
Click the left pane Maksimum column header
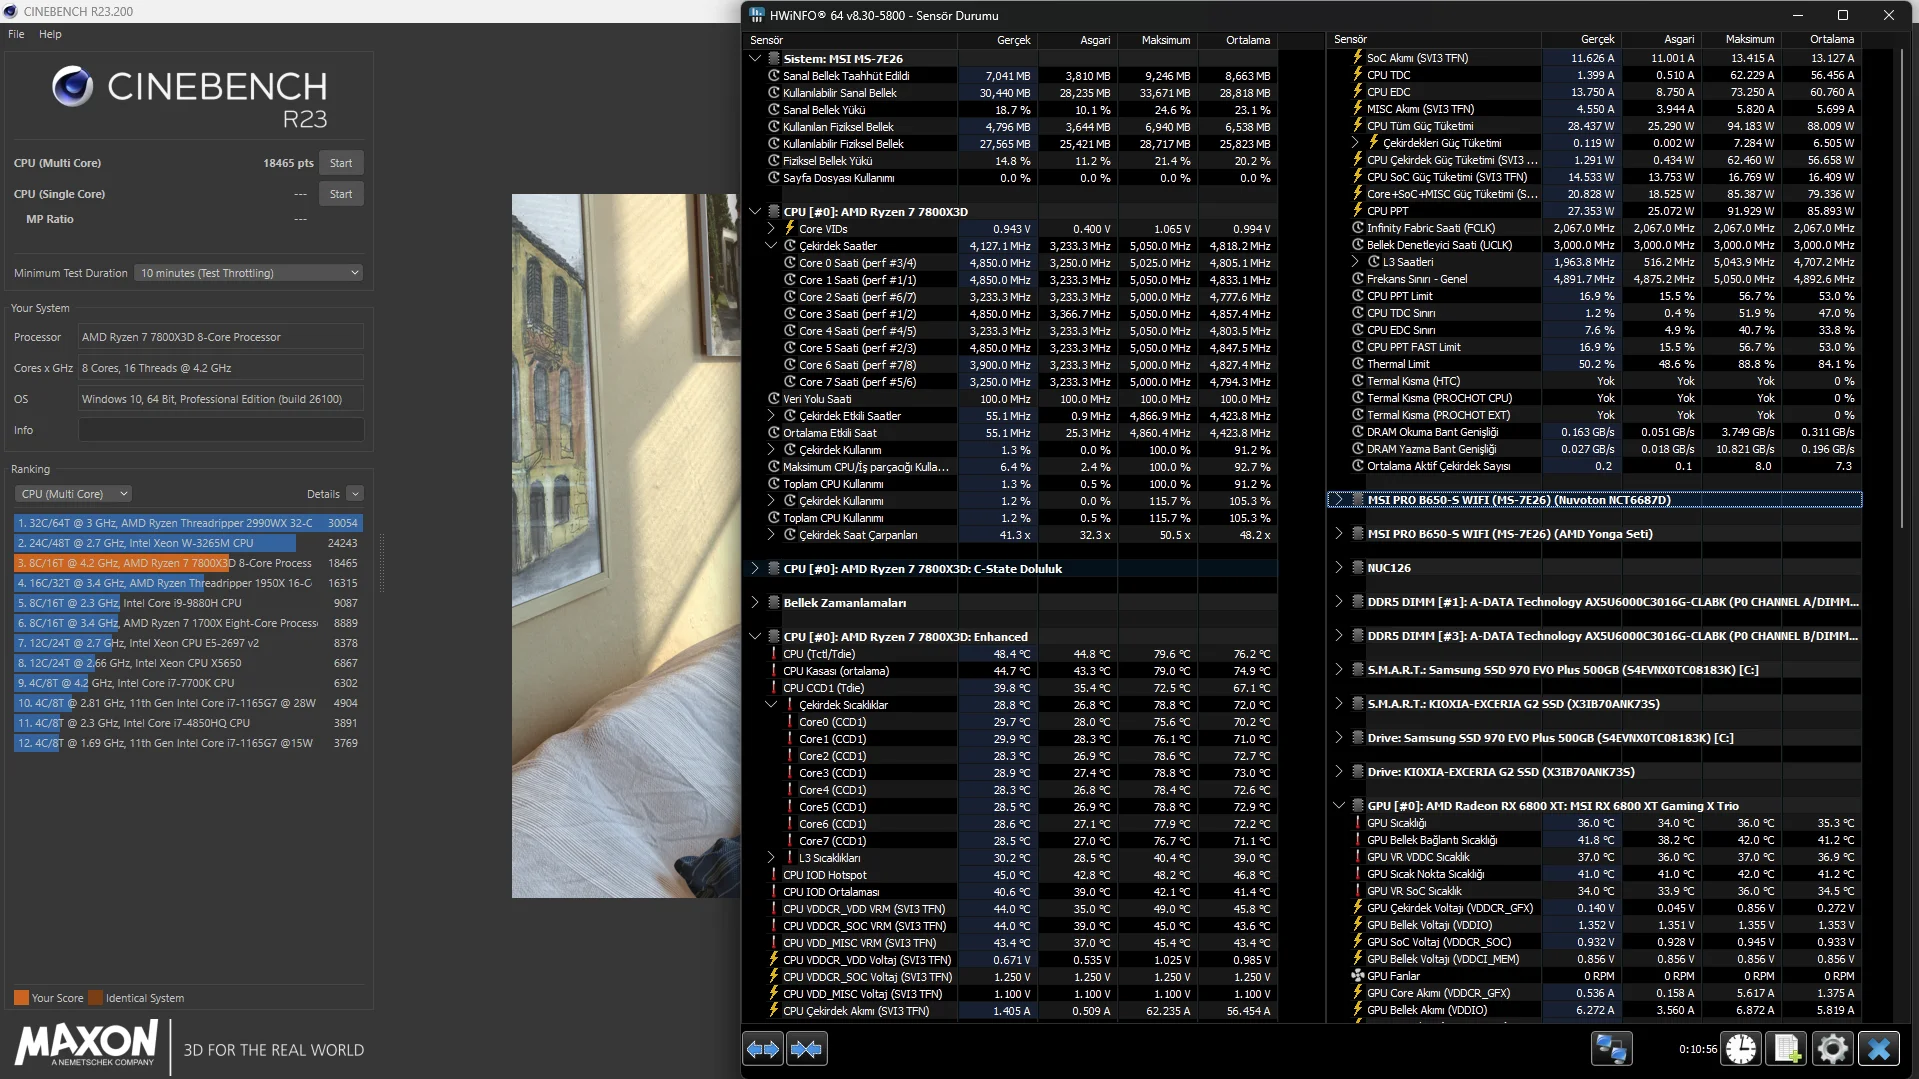click(1157, 40)
